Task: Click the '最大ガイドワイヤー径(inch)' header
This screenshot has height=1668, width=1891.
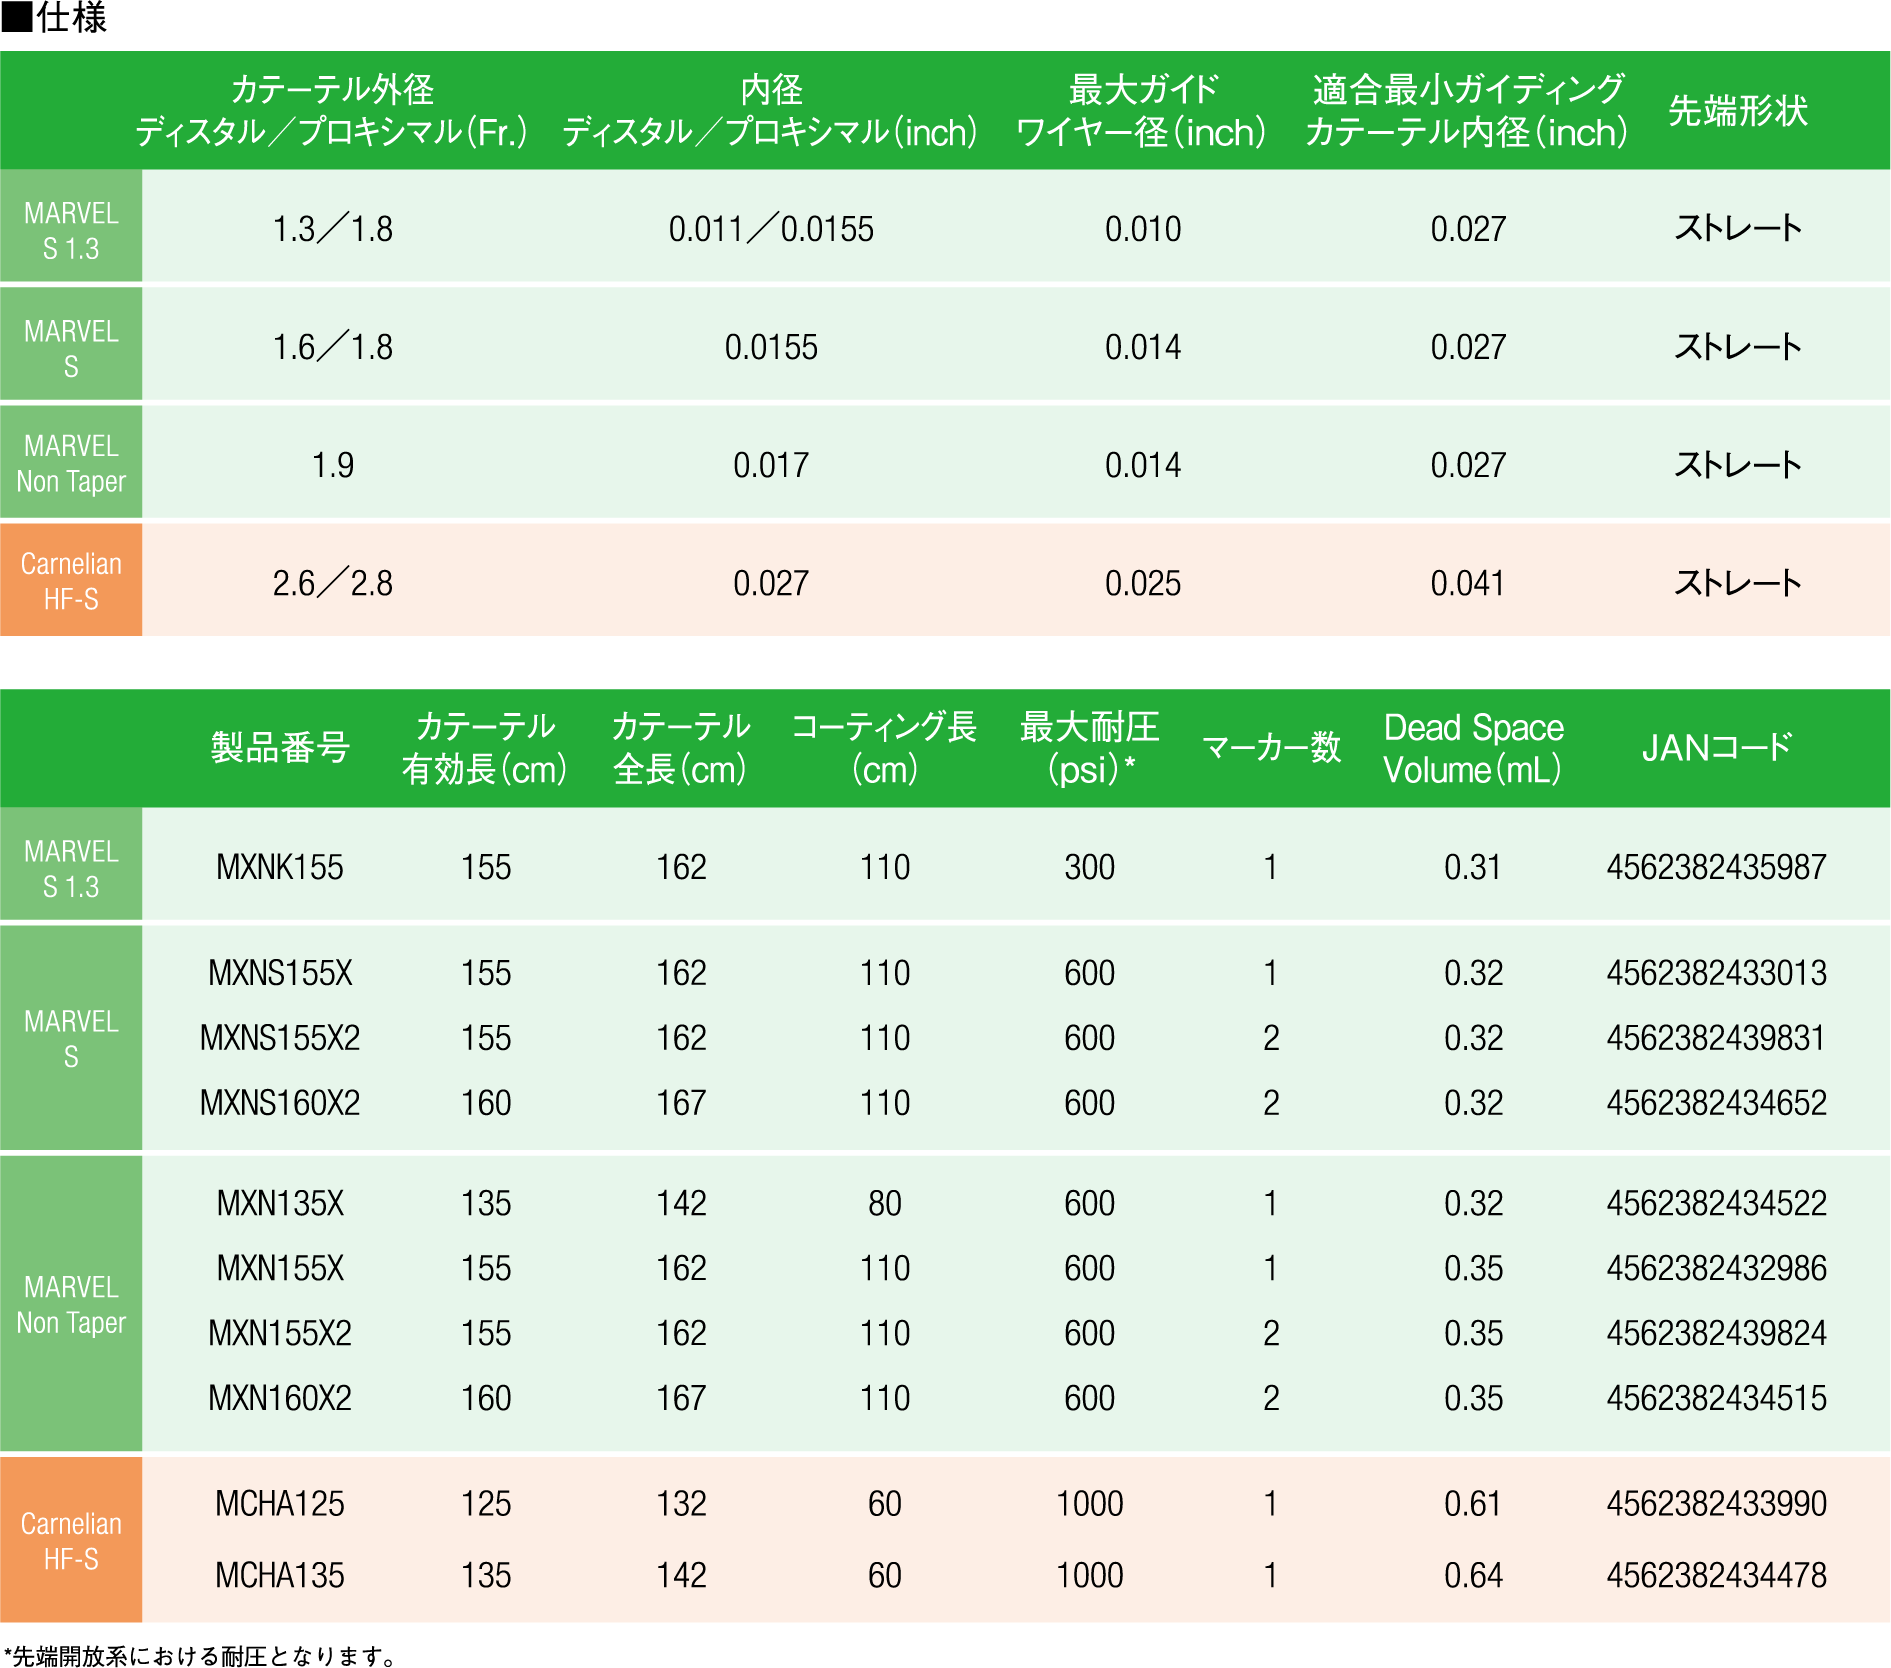Action: 1142,111
